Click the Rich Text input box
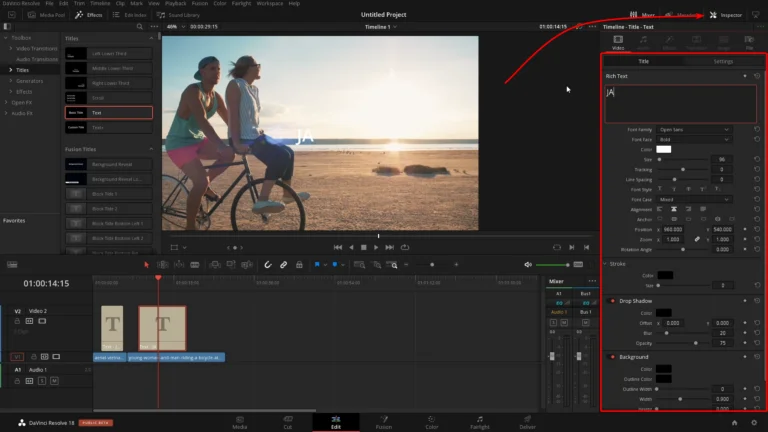 click(x=680, y=103)
